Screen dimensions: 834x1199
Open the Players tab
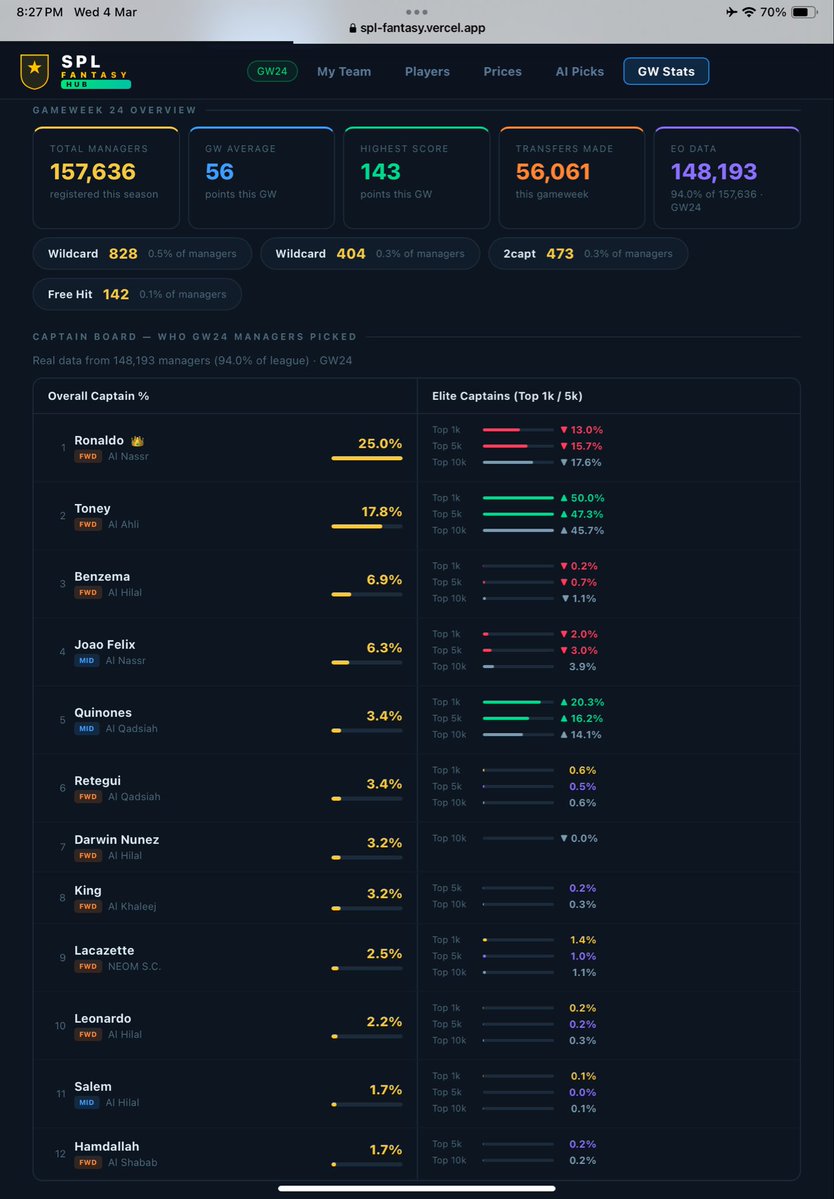point(427,71)
